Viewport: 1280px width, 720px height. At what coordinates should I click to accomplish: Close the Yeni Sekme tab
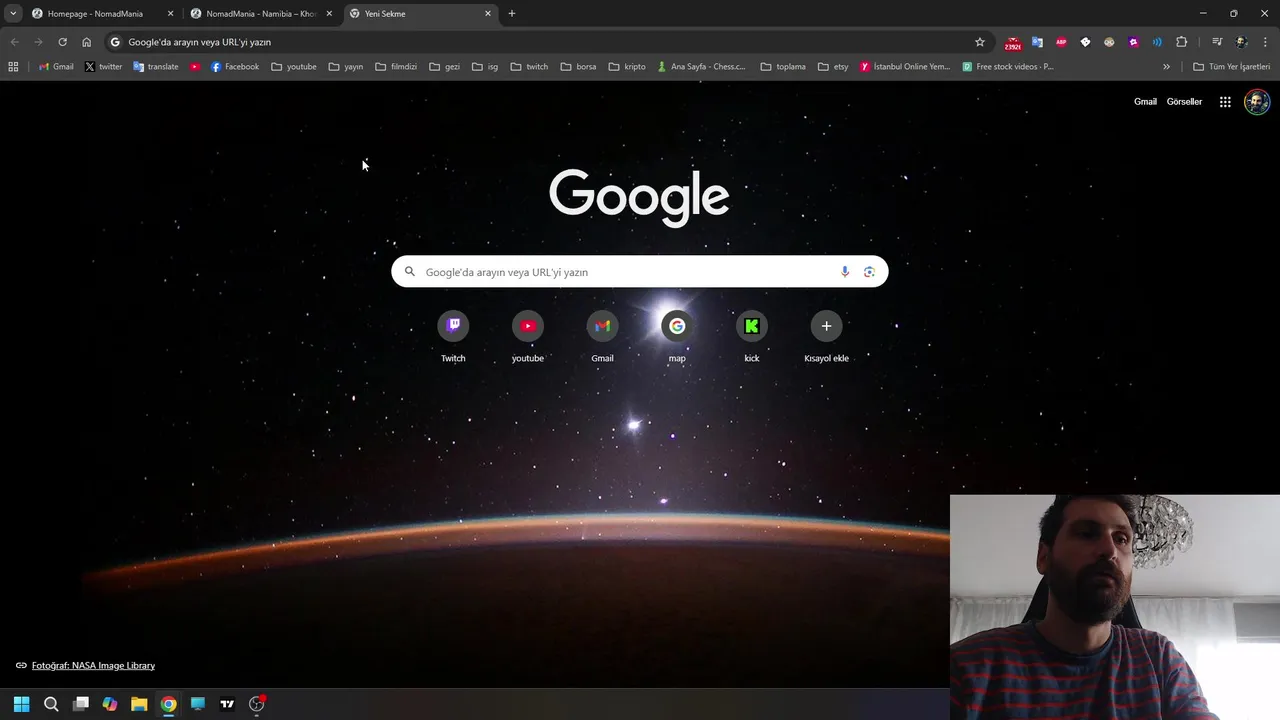tap(488, 14)
